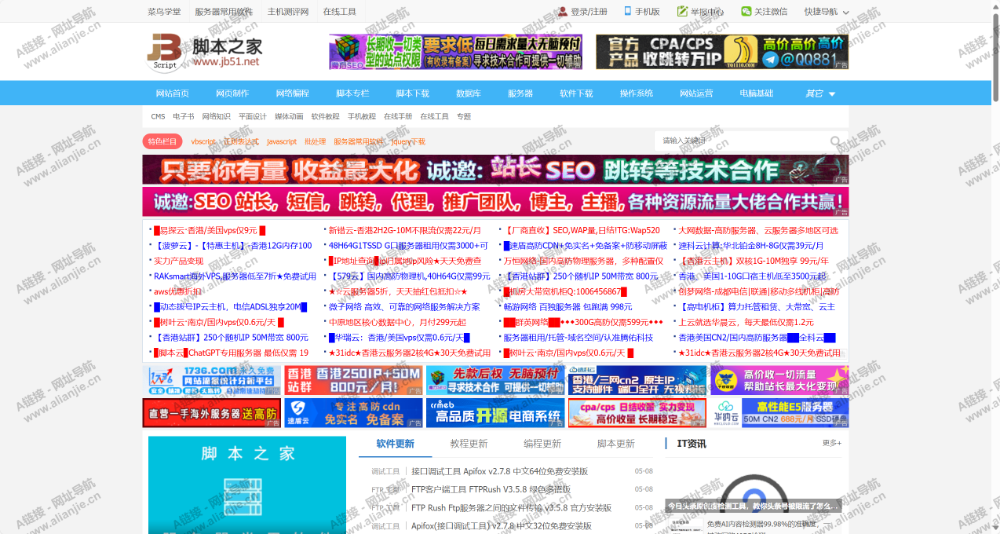Image resolution: width=1000 pixels, height=534 pixels.
Task: Go to 网站首页 in the main navigation
Action: pos(172,93)
